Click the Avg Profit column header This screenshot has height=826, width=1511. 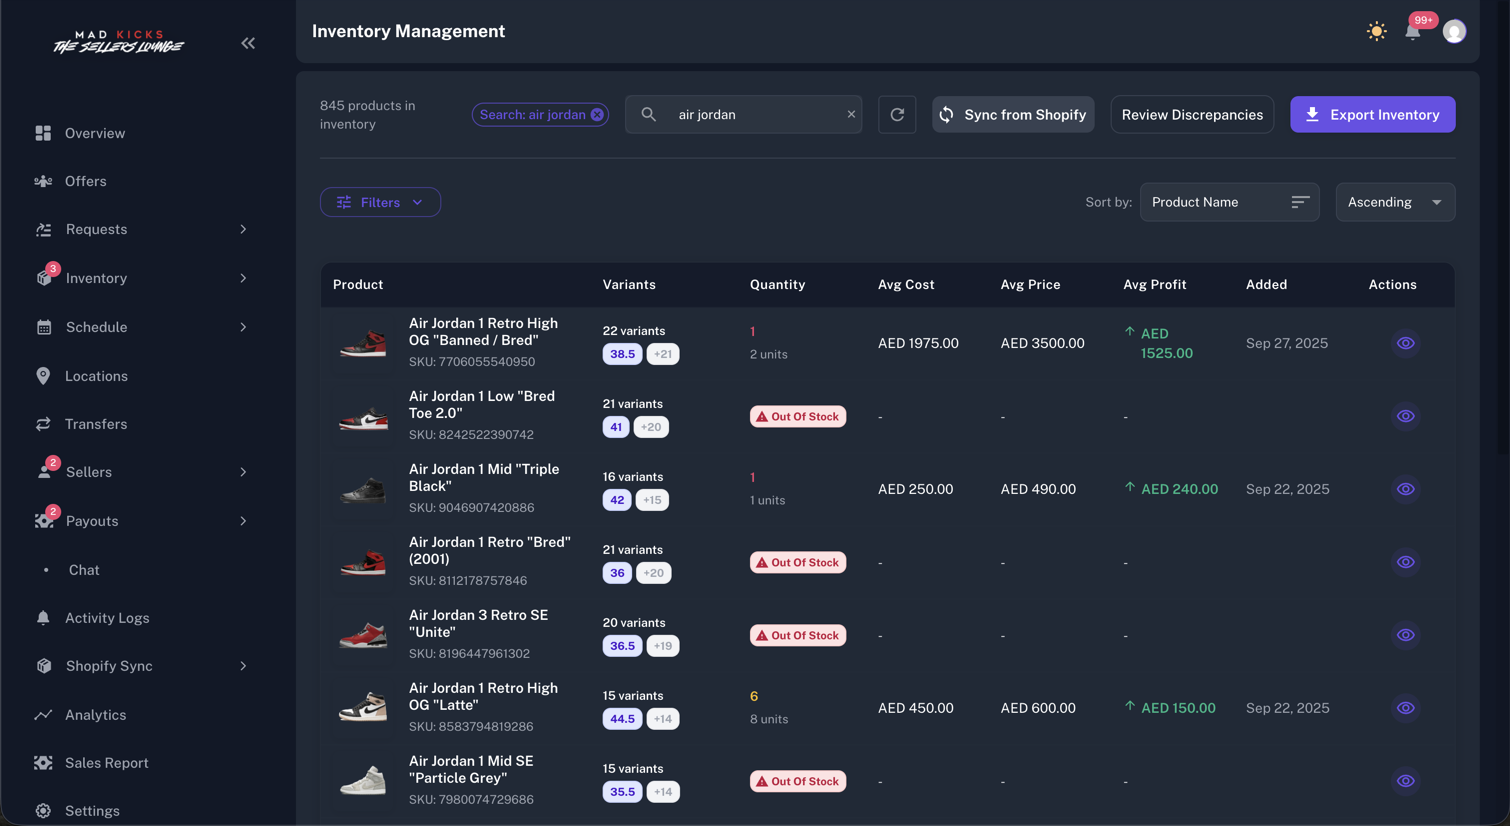coord(1155,285)
